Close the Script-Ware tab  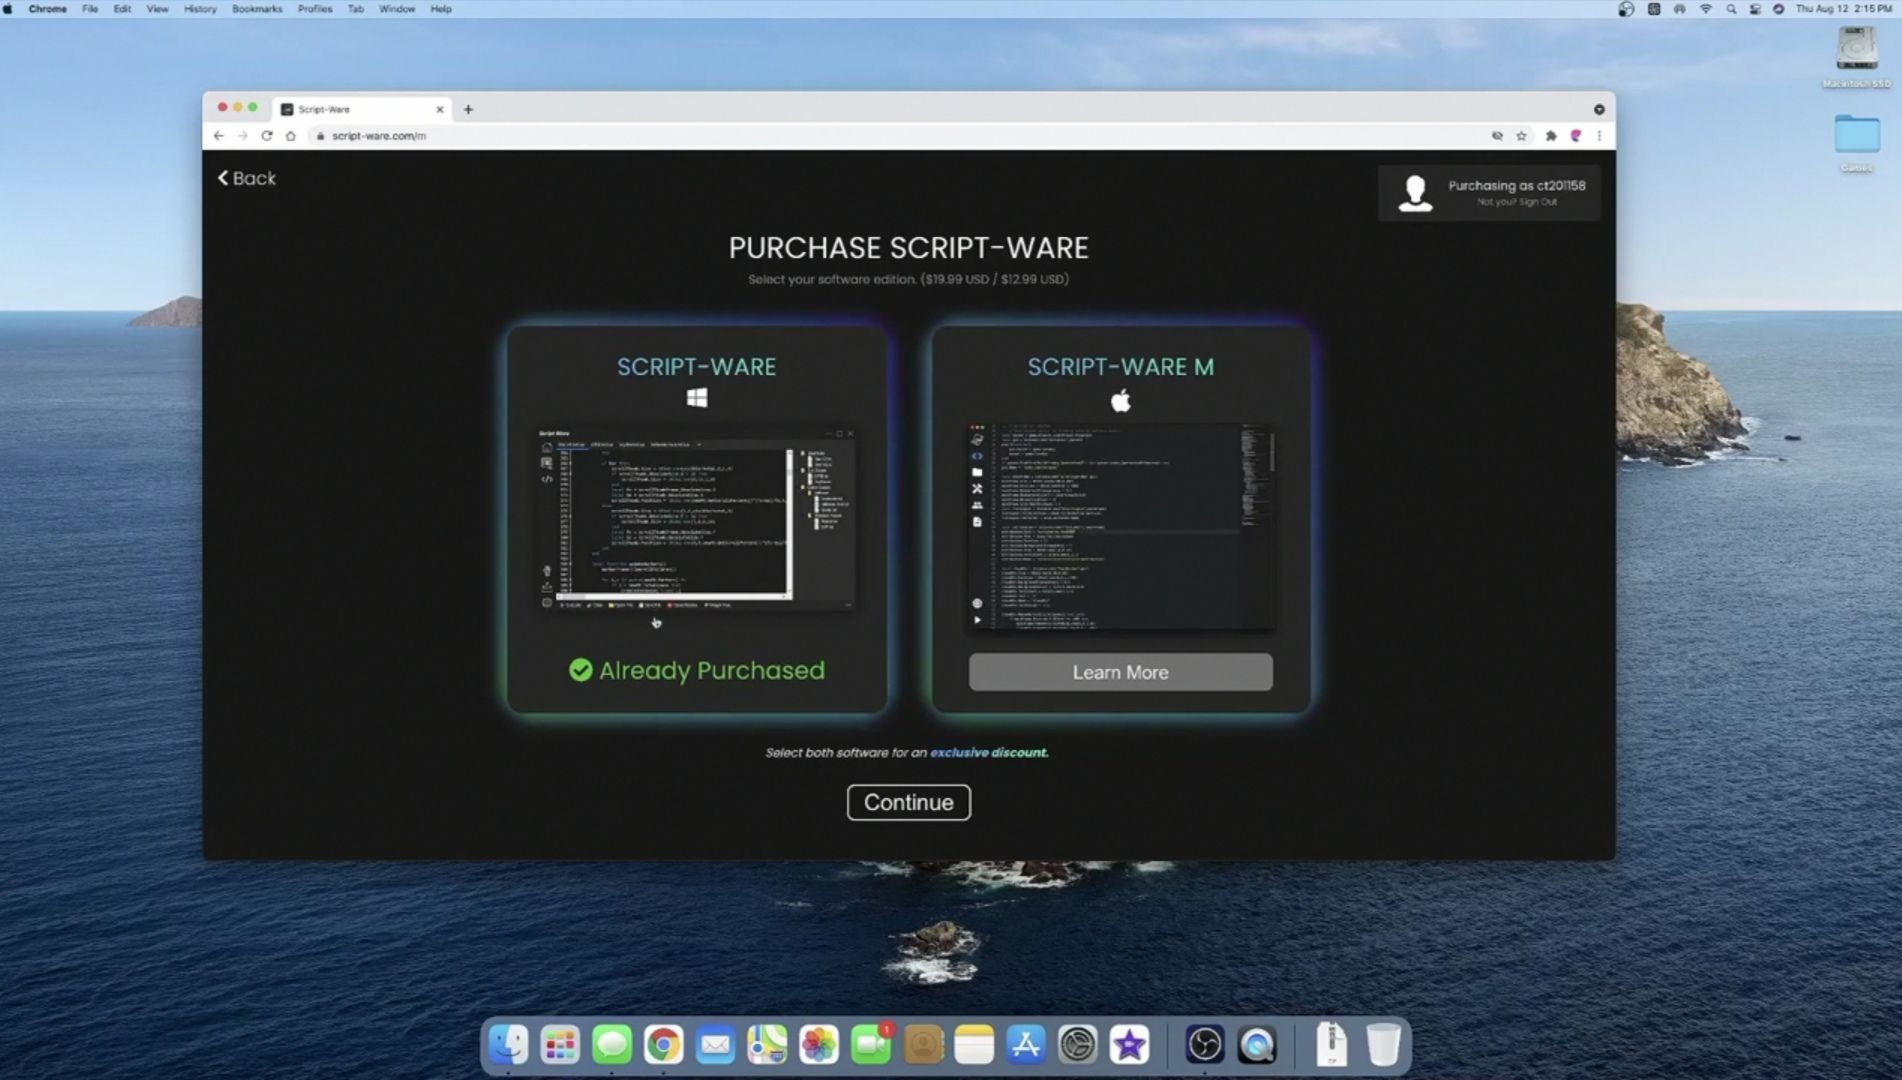(439, 109)
